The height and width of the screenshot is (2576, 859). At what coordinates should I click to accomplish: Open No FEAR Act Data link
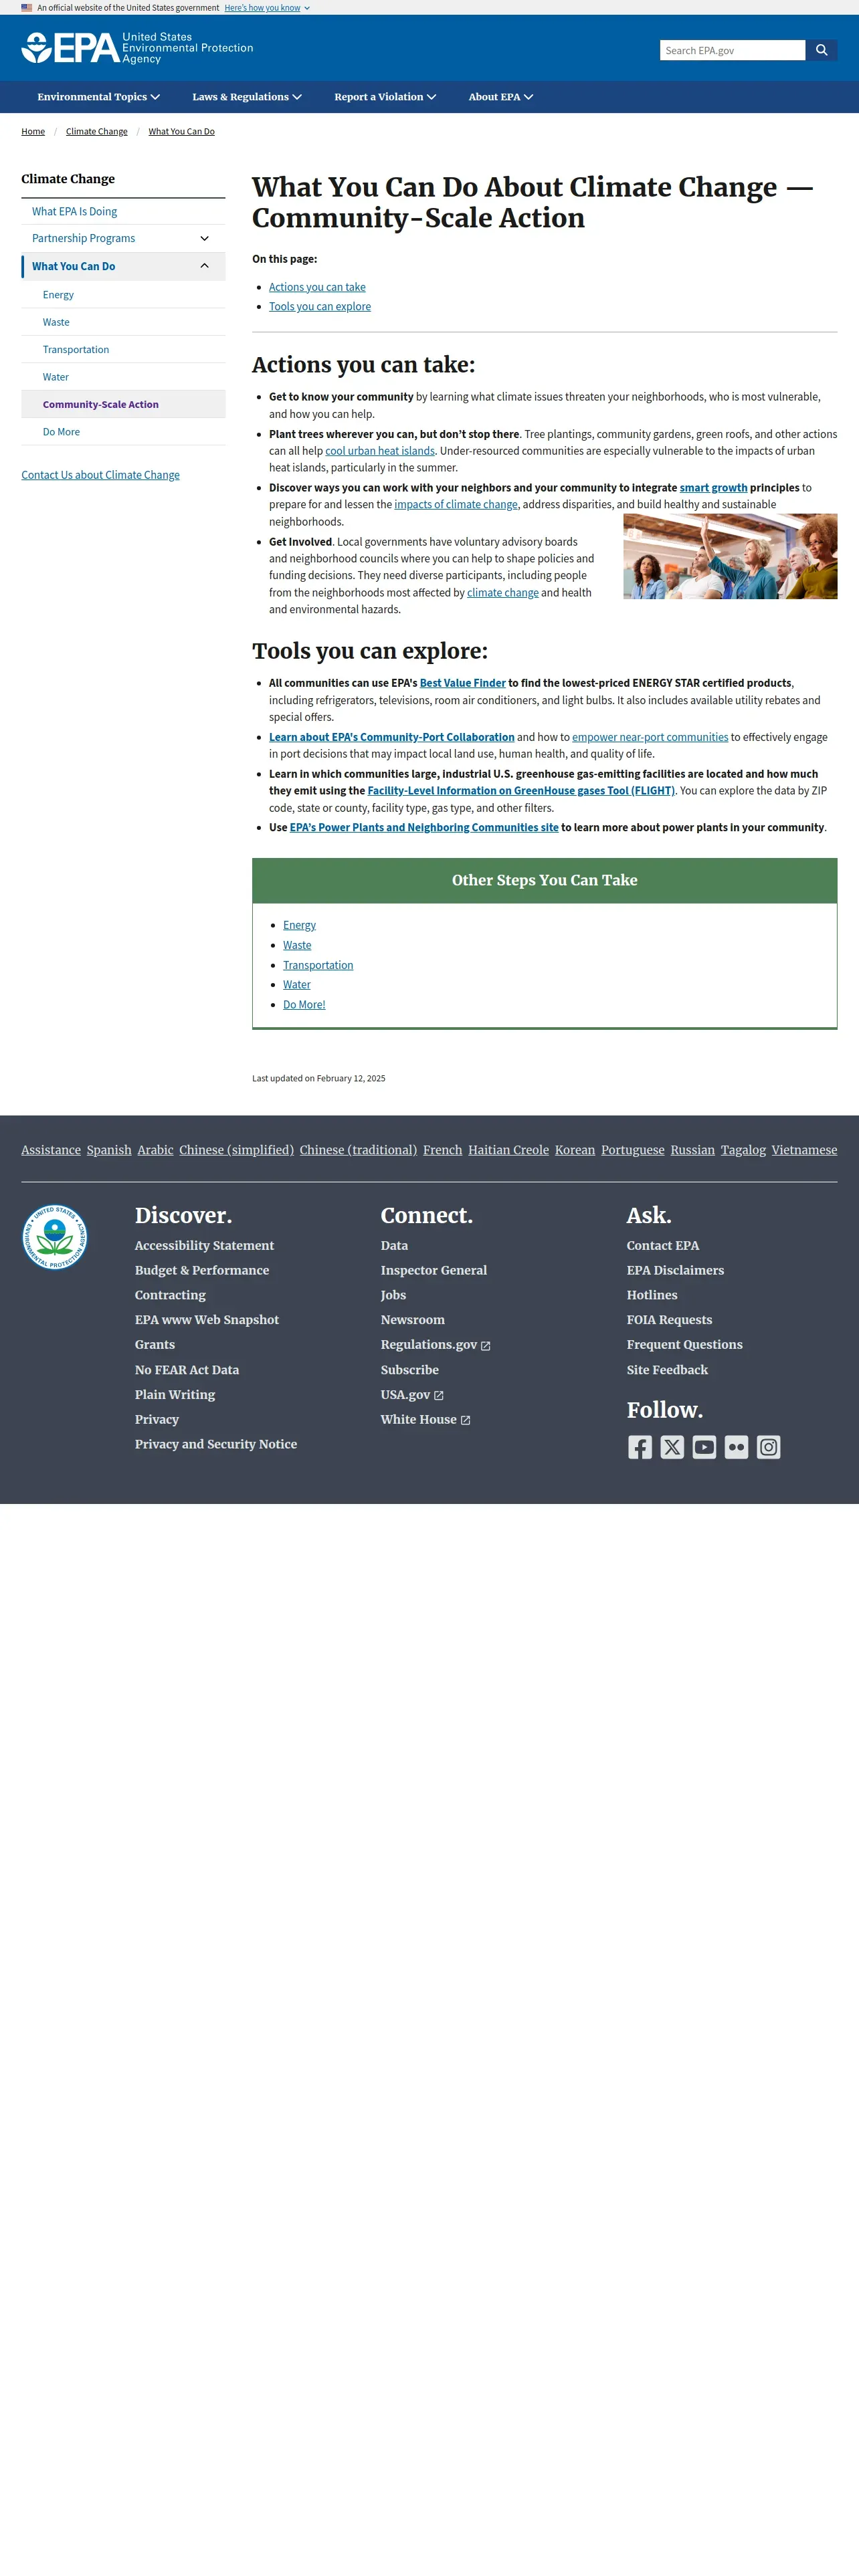[x=187, y=1370]
